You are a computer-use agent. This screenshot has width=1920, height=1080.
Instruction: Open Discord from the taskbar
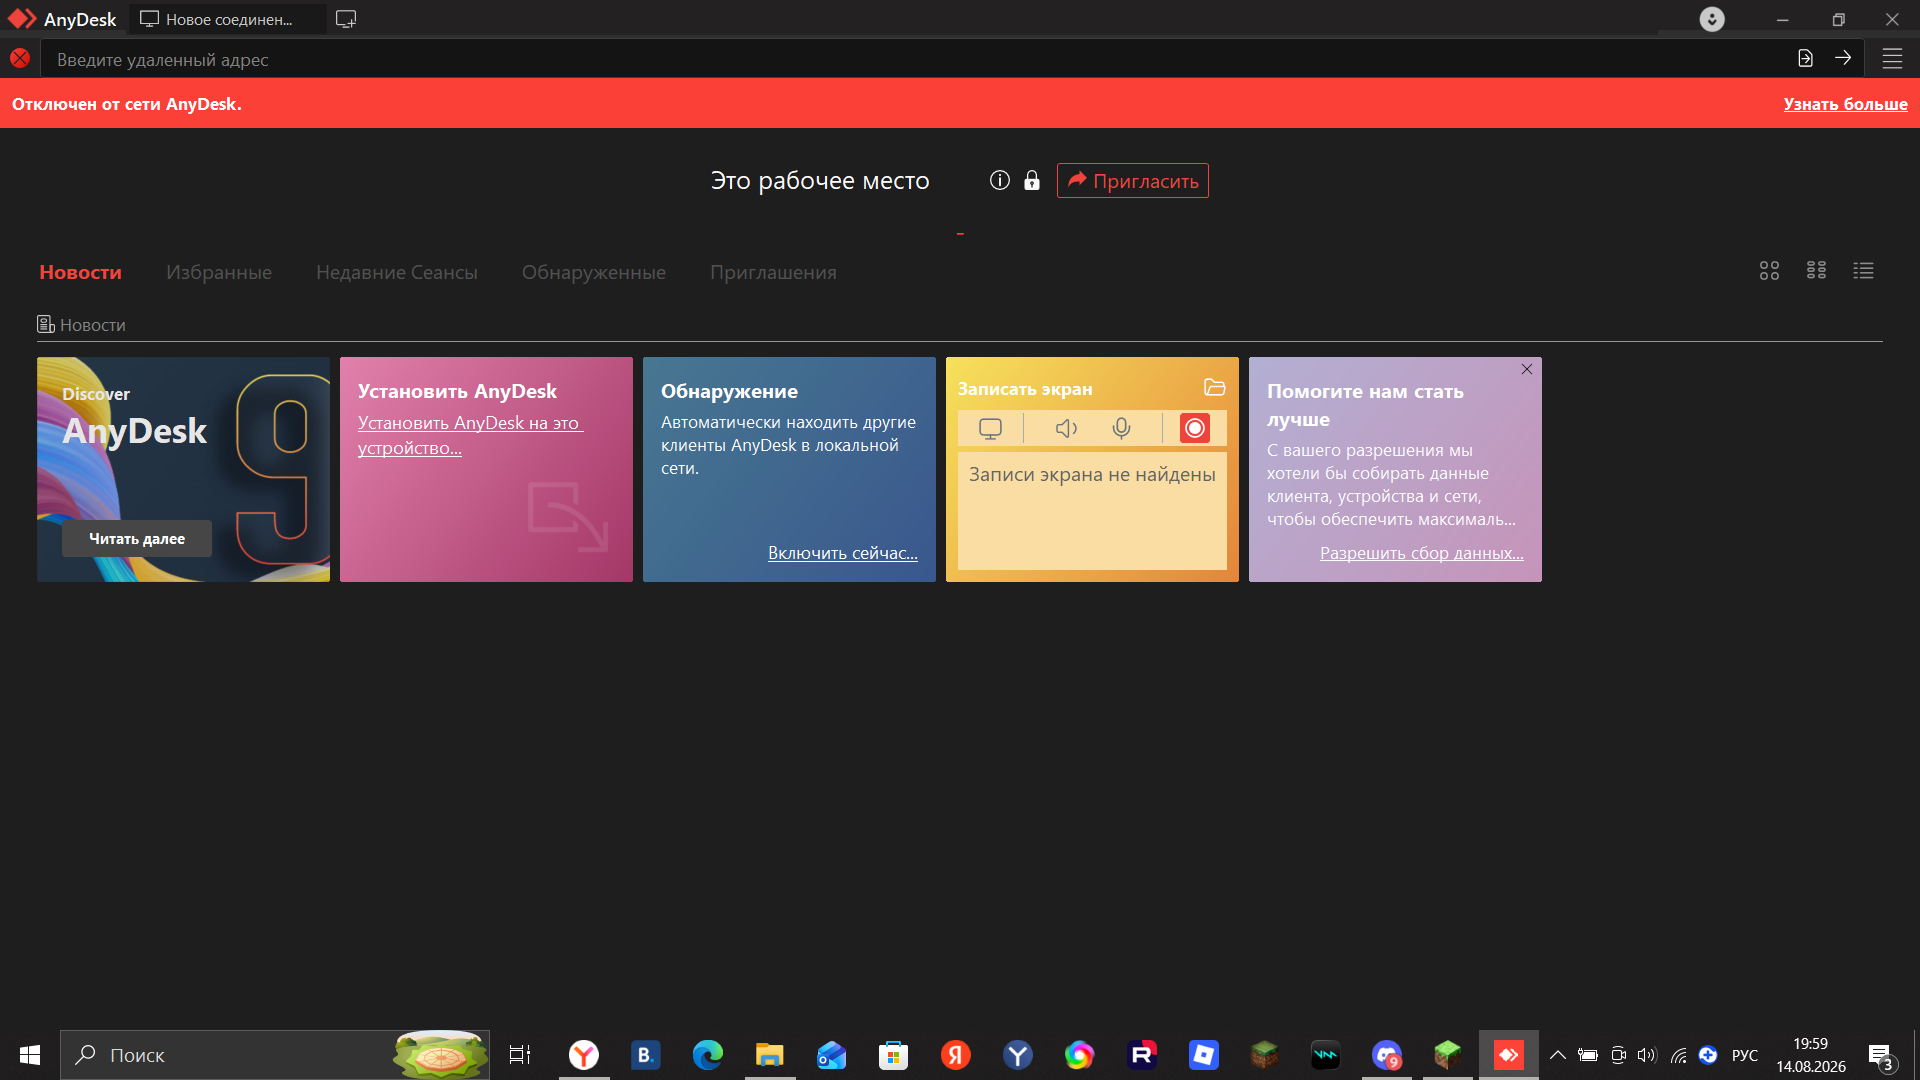(x=1387, y=1055)
